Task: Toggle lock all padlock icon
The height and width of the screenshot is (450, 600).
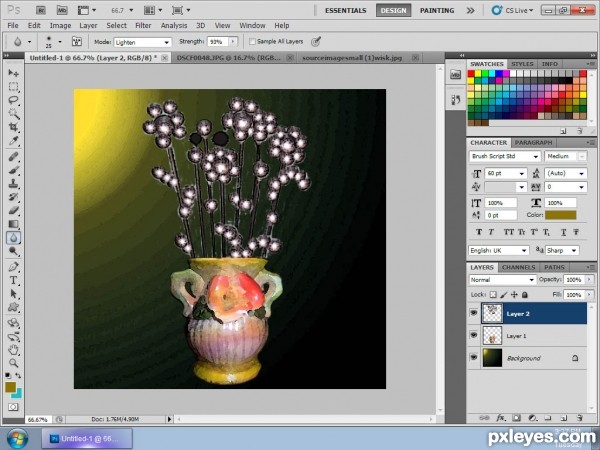Action: pyautogui.click(x=525, y=295)
